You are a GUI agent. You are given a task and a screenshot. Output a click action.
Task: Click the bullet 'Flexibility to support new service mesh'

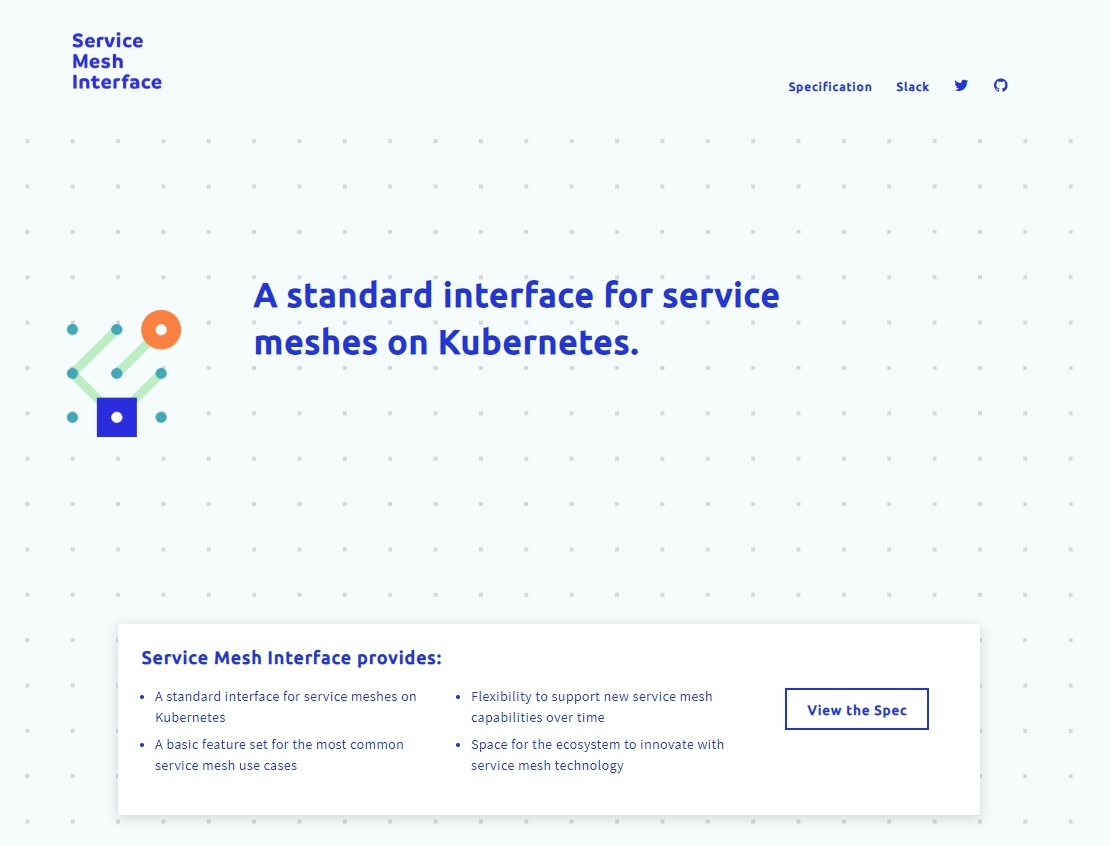[592, 707]
